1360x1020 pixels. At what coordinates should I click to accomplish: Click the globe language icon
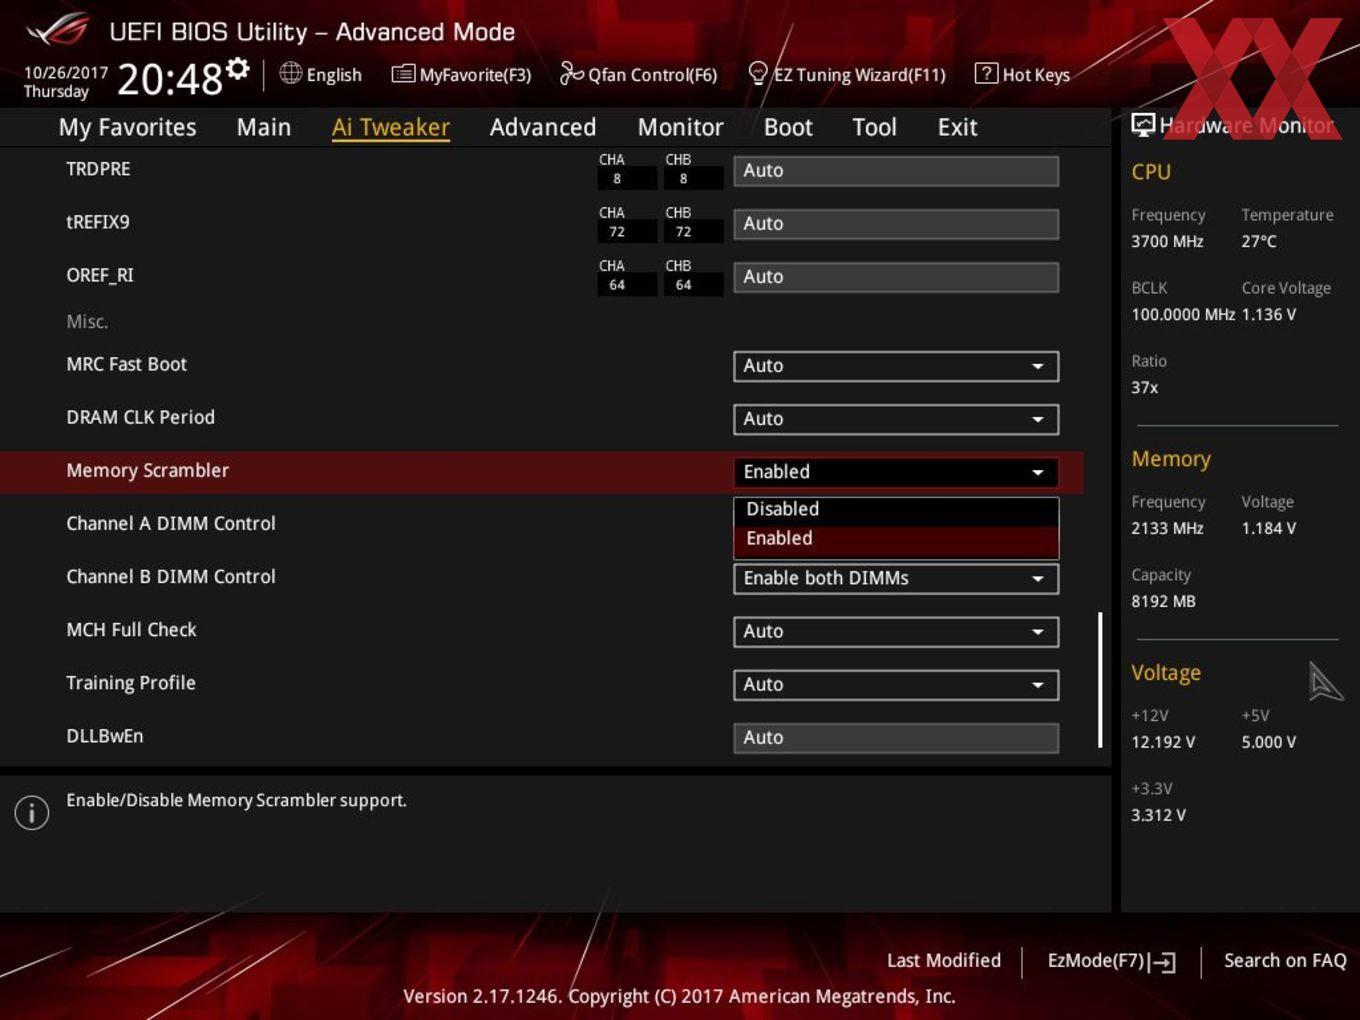(290, 73)
